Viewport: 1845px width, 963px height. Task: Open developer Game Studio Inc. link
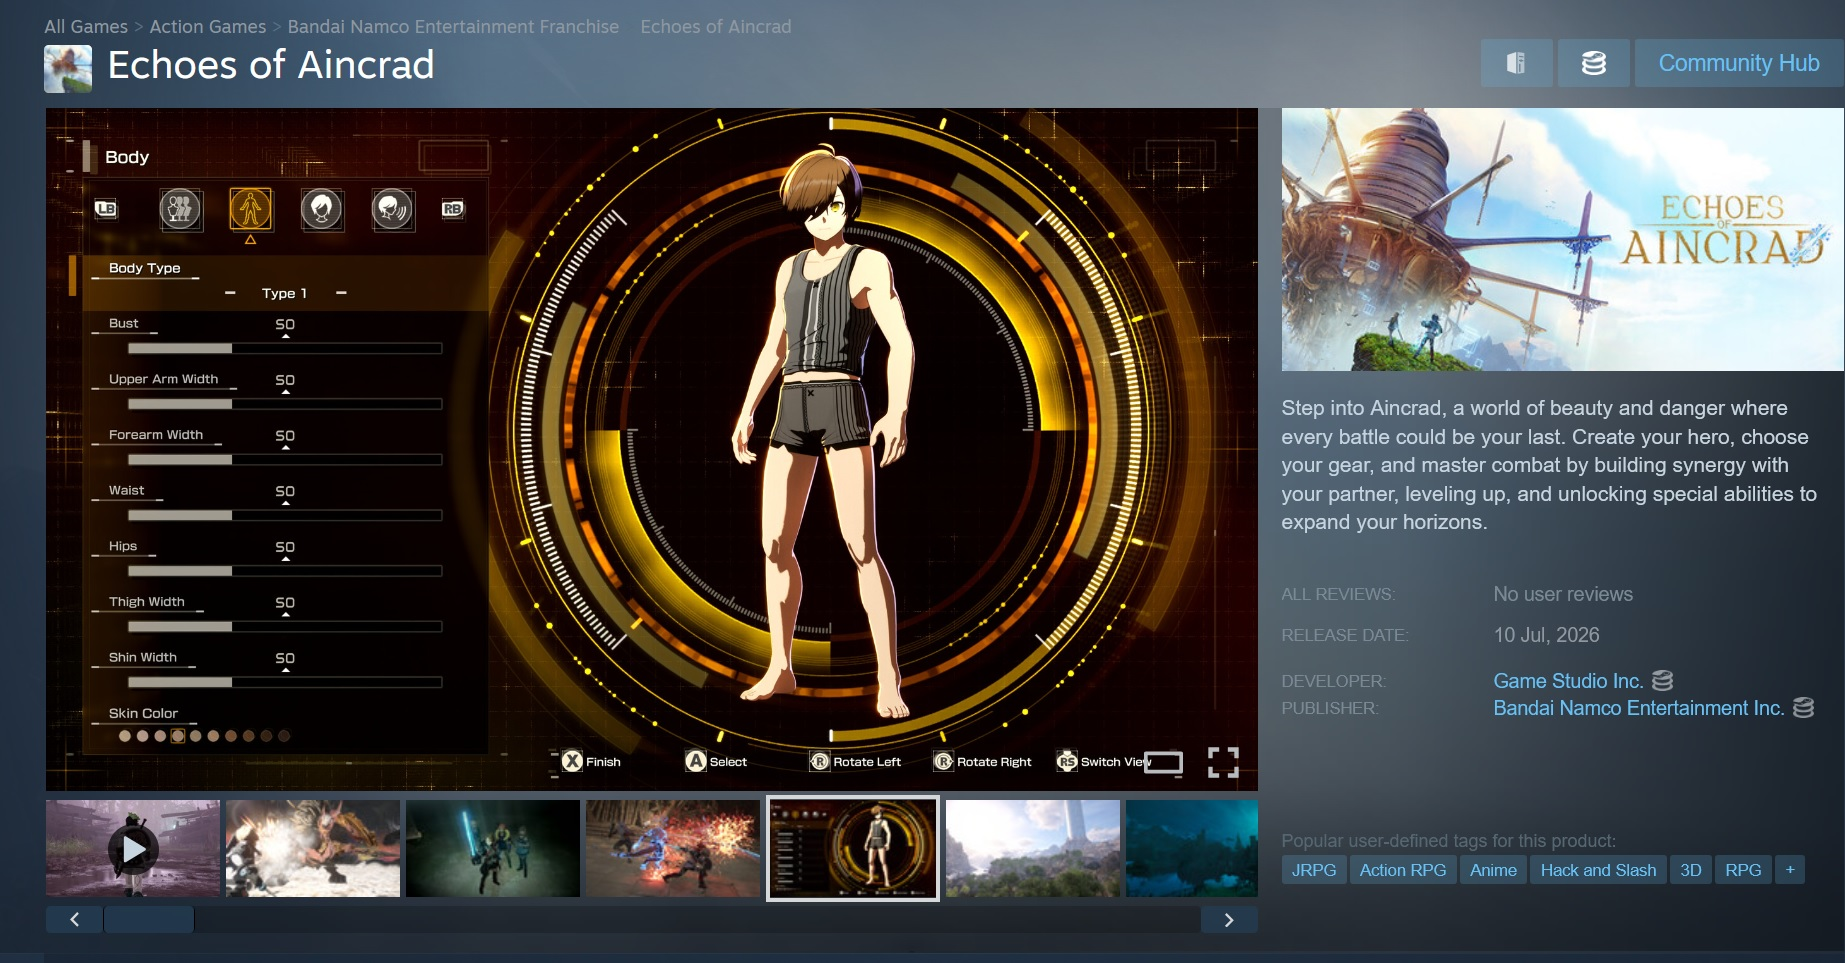tap(1568, 681)
